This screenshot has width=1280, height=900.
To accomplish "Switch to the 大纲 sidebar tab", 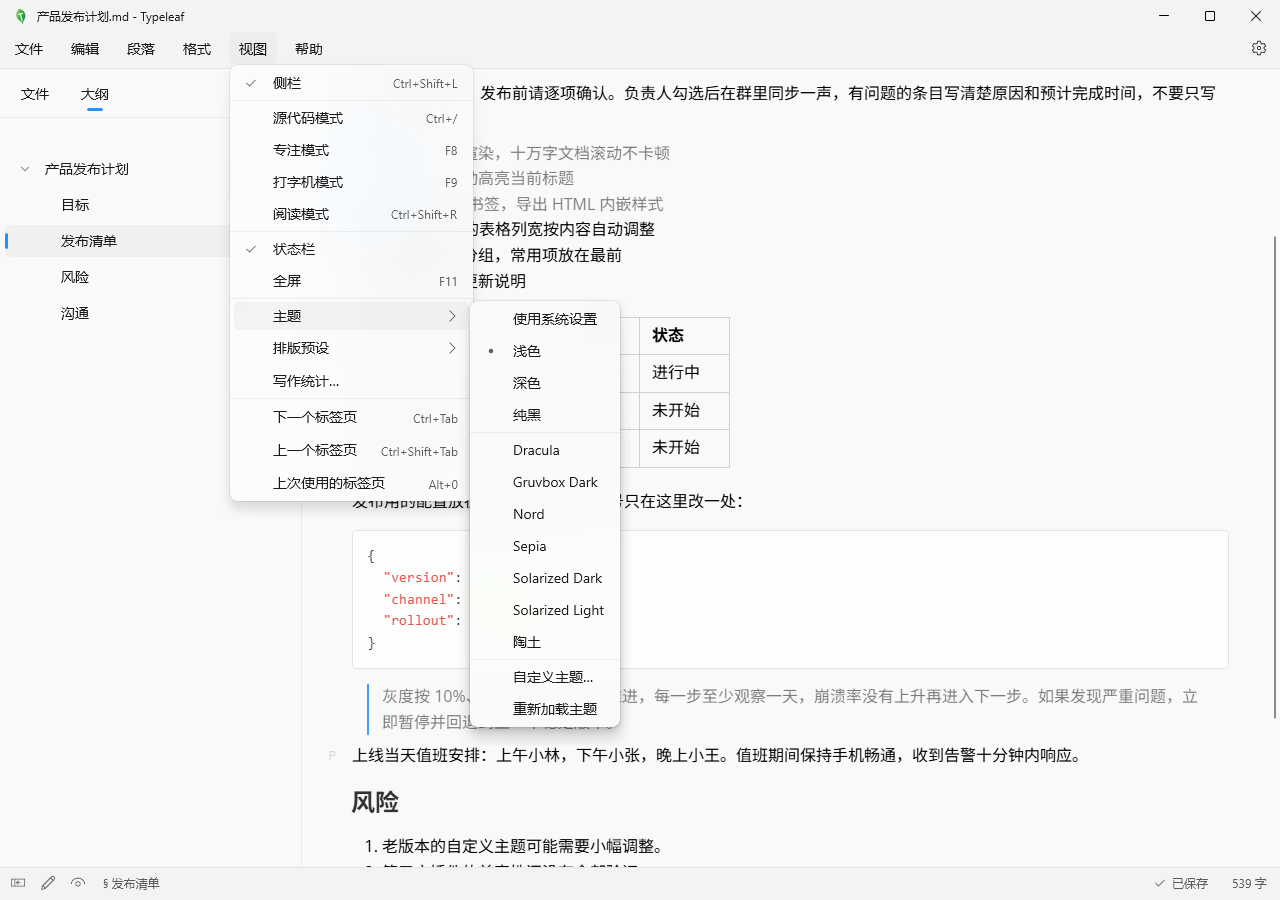I will pyautogui.click(x=95, y=94).
